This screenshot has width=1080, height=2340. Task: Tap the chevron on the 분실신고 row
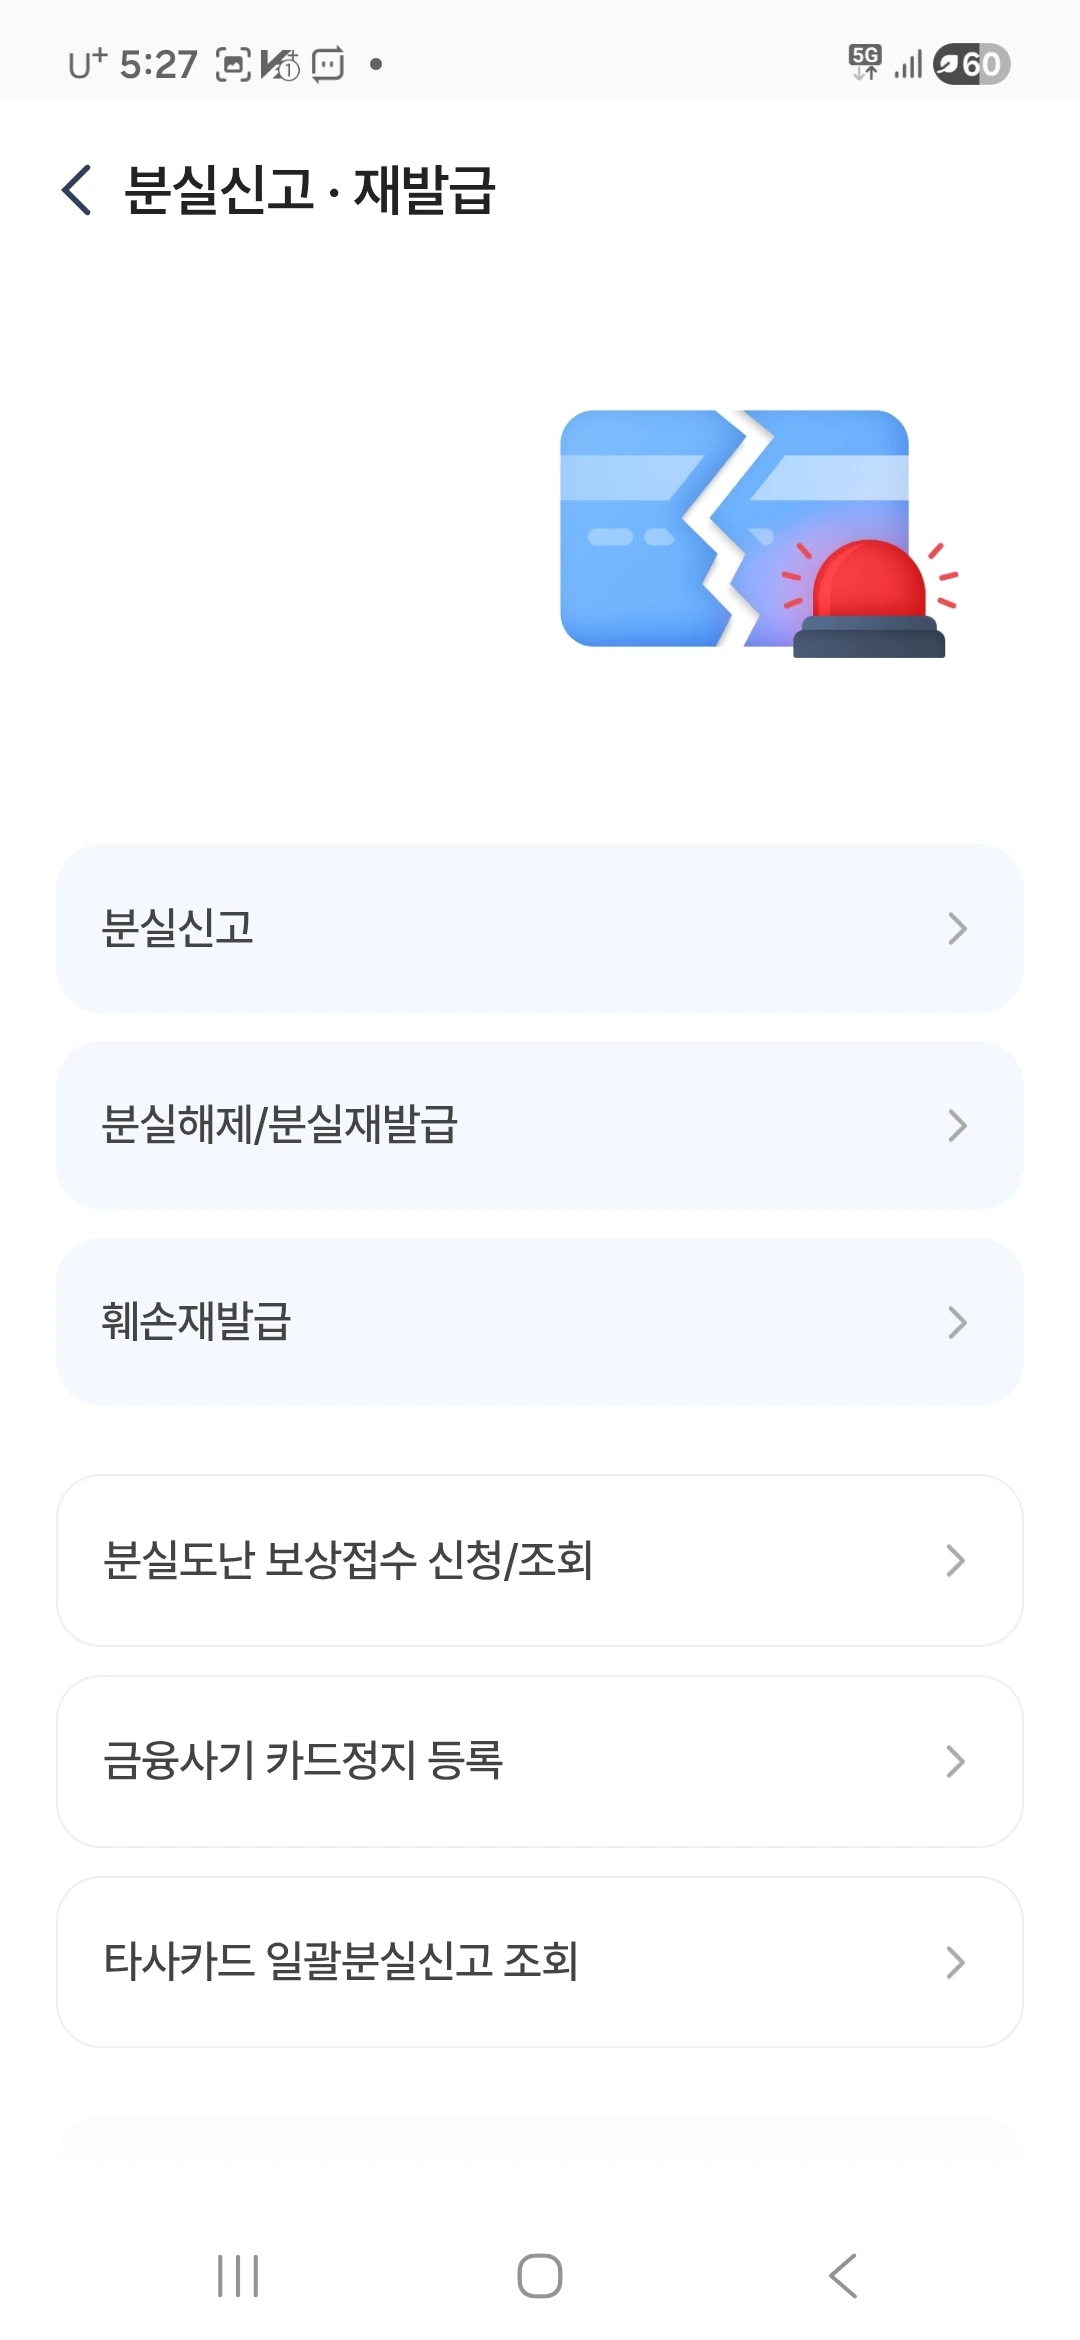point(957,929)
